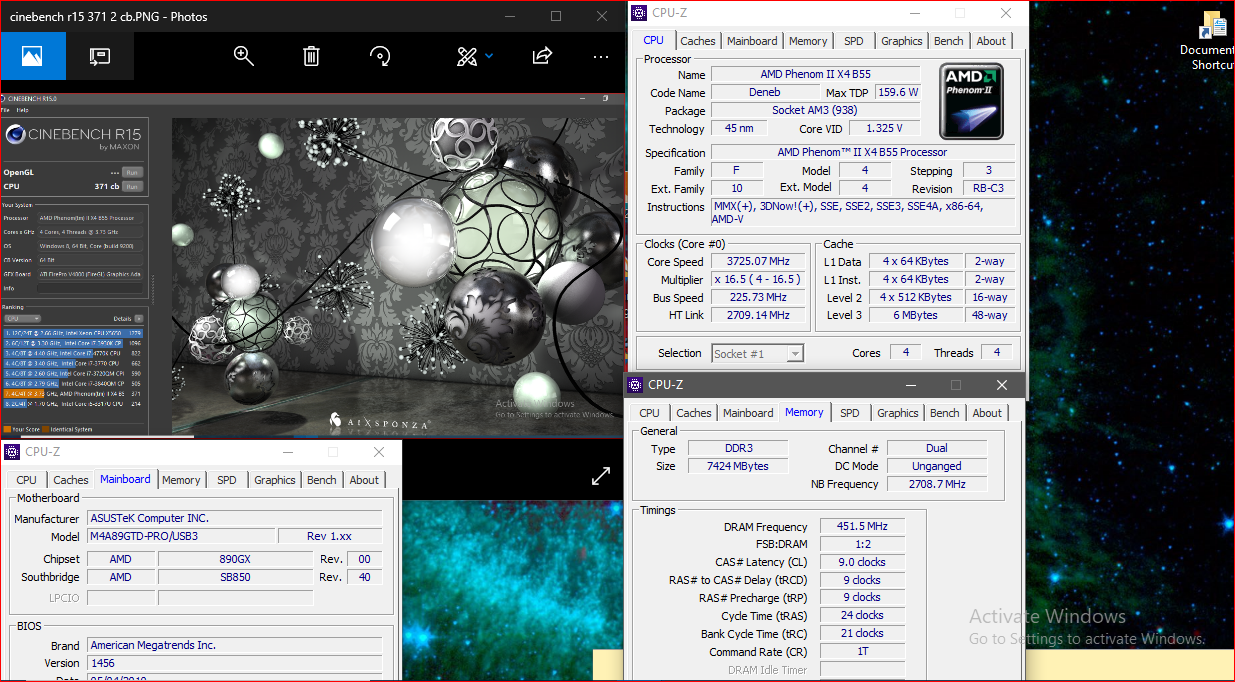Select Caches tab in the Memory CPU-Z window
Viewport: 1235px width, 682px height.
coord(694,413)
